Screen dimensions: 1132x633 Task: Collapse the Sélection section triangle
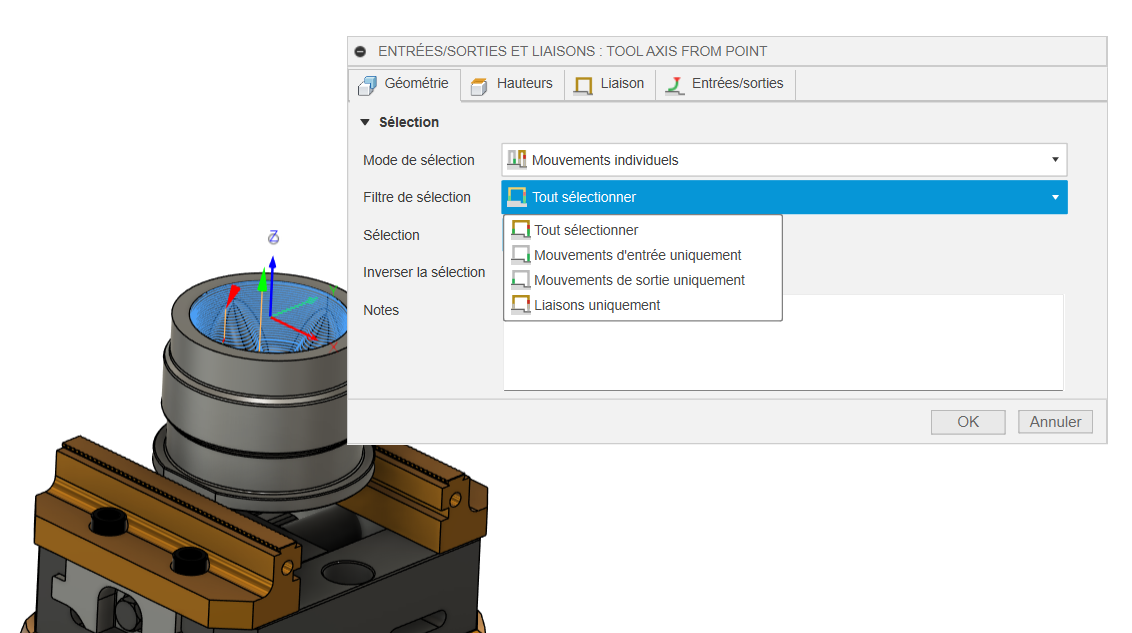click(x=365, y=122)
